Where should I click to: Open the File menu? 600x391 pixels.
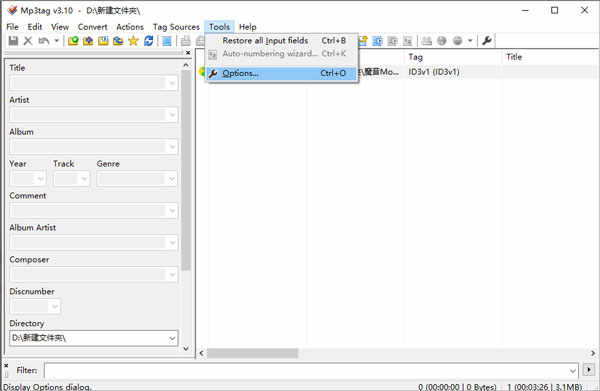click(12, 27)
